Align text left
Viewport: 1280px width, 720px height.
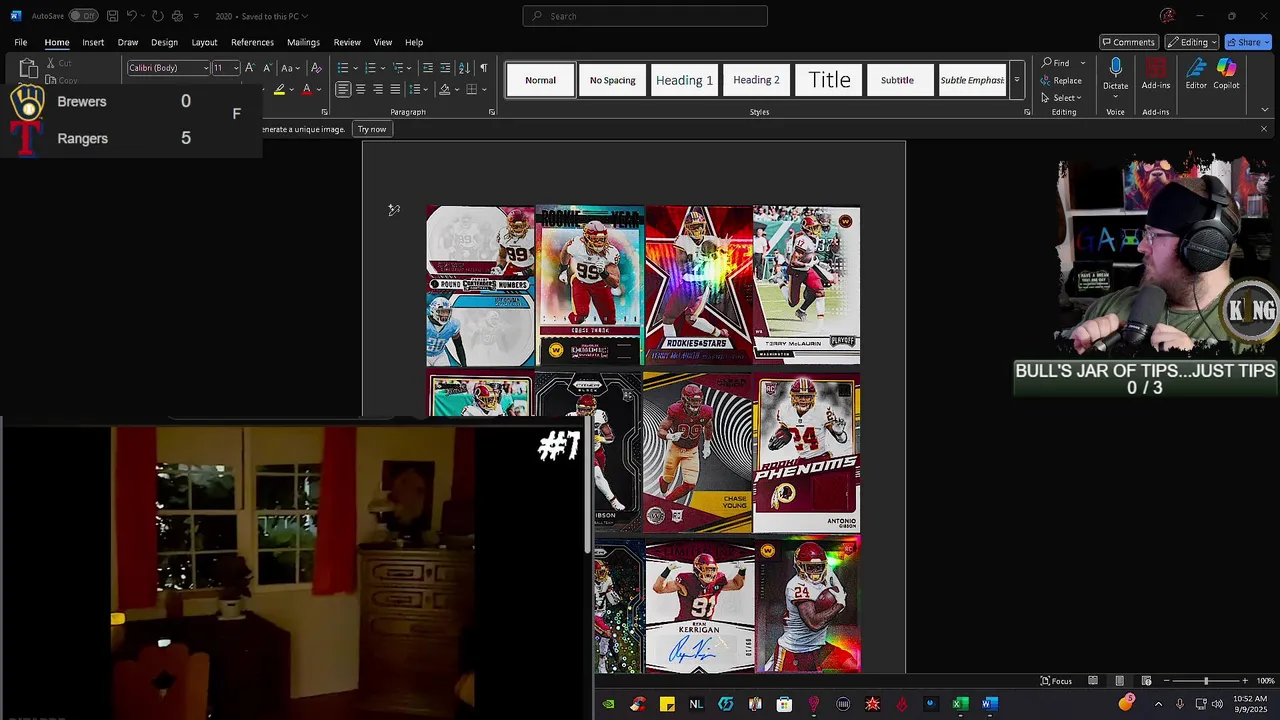343,89
